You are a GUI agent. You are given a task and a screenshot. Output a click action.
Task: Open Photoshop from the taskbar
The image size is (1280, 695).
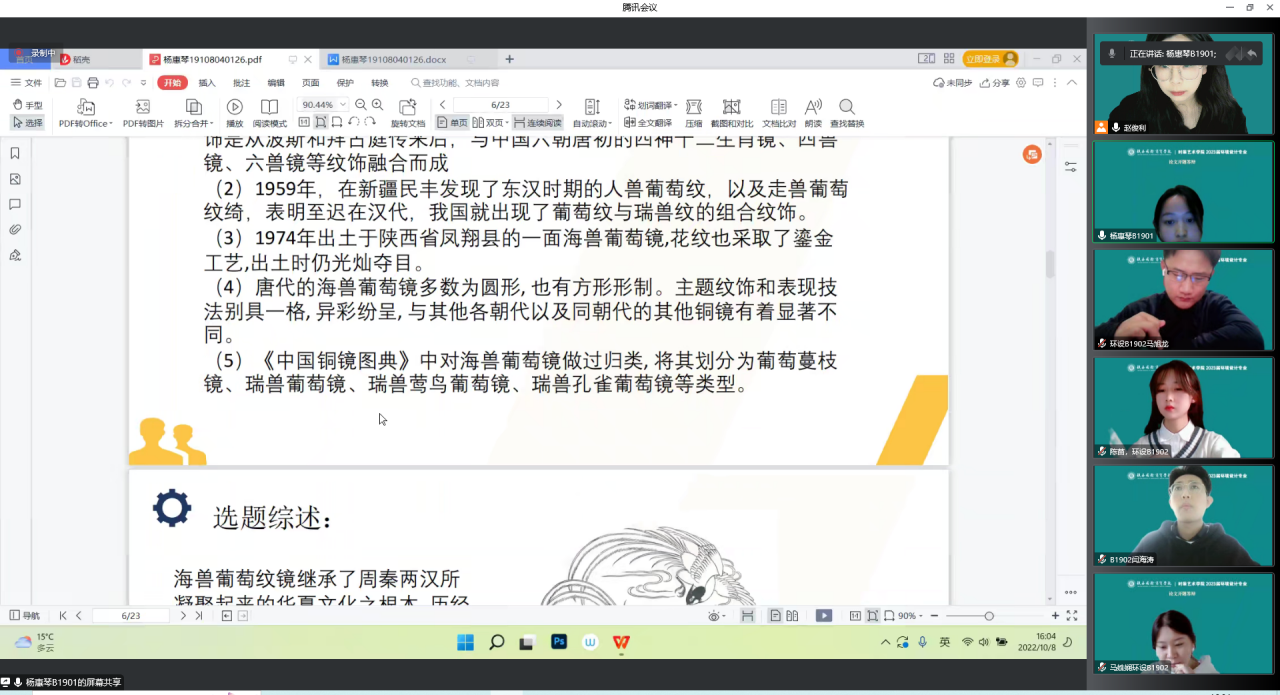tap(559, 642)
